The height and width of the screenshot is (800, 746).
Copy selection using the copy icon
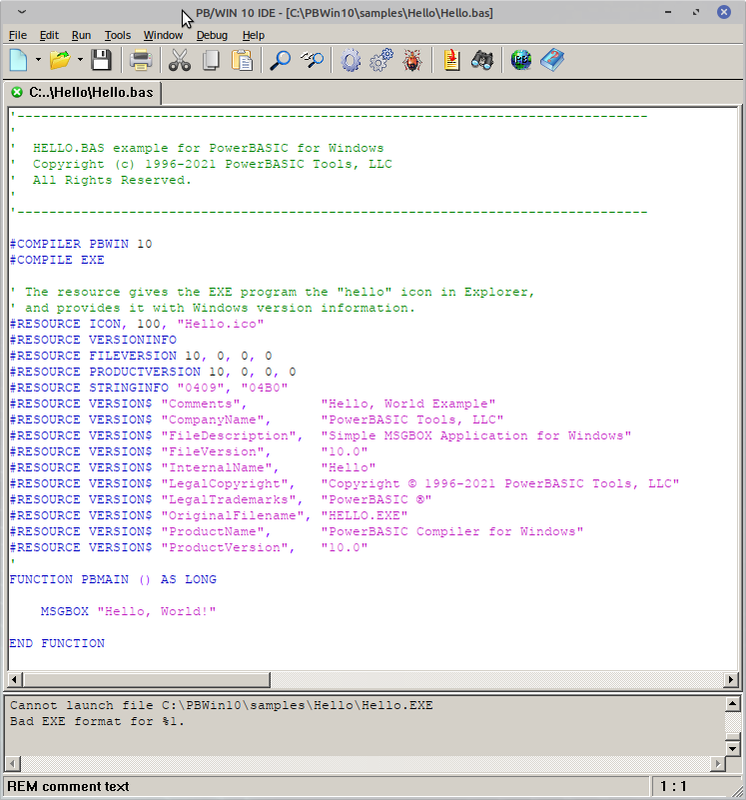pos(211,60)
